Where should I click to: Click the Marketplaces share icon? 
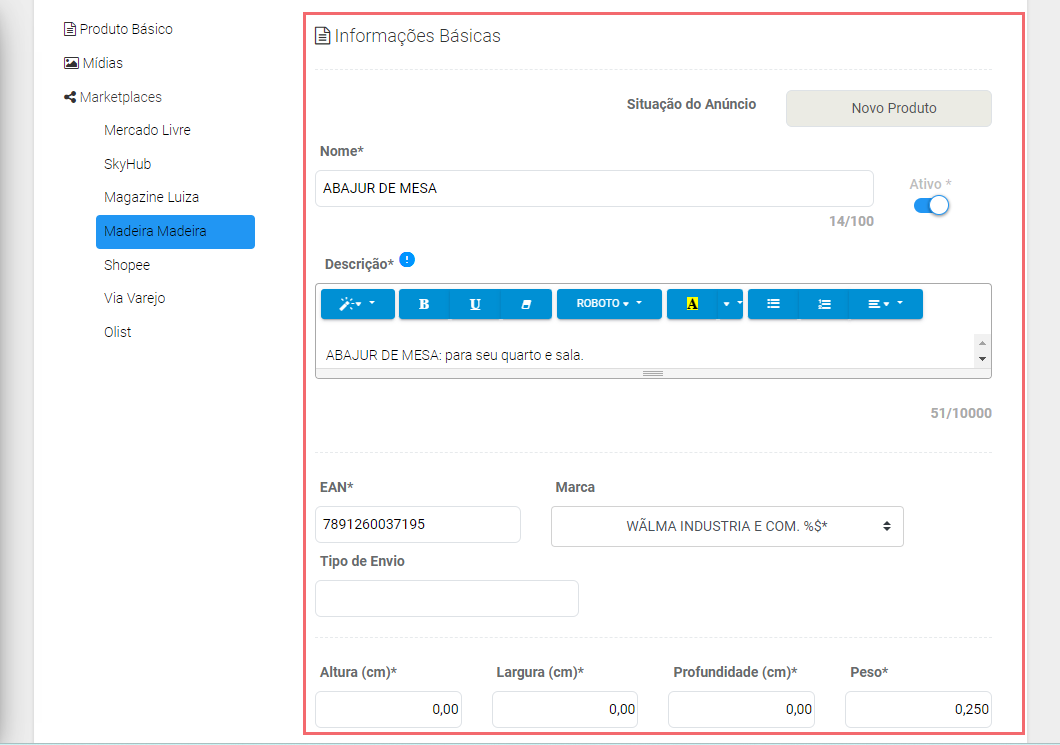[x=70, y=97]
